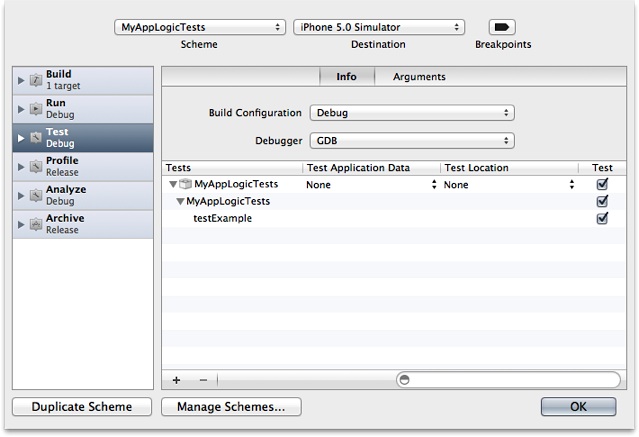Click the Duplicate Scheme button
Image resolution: width=639 pixels, height=437 pixels.
click(85, 407)
